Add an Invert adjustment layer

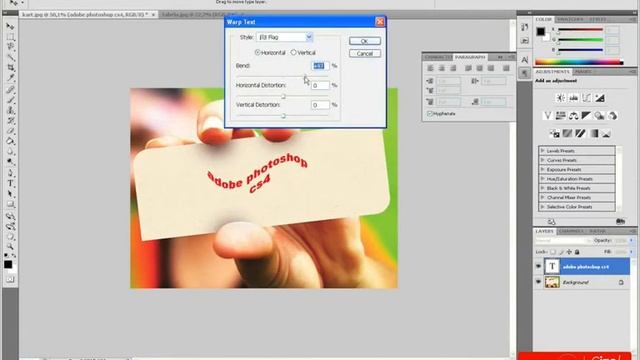[554, 133]
